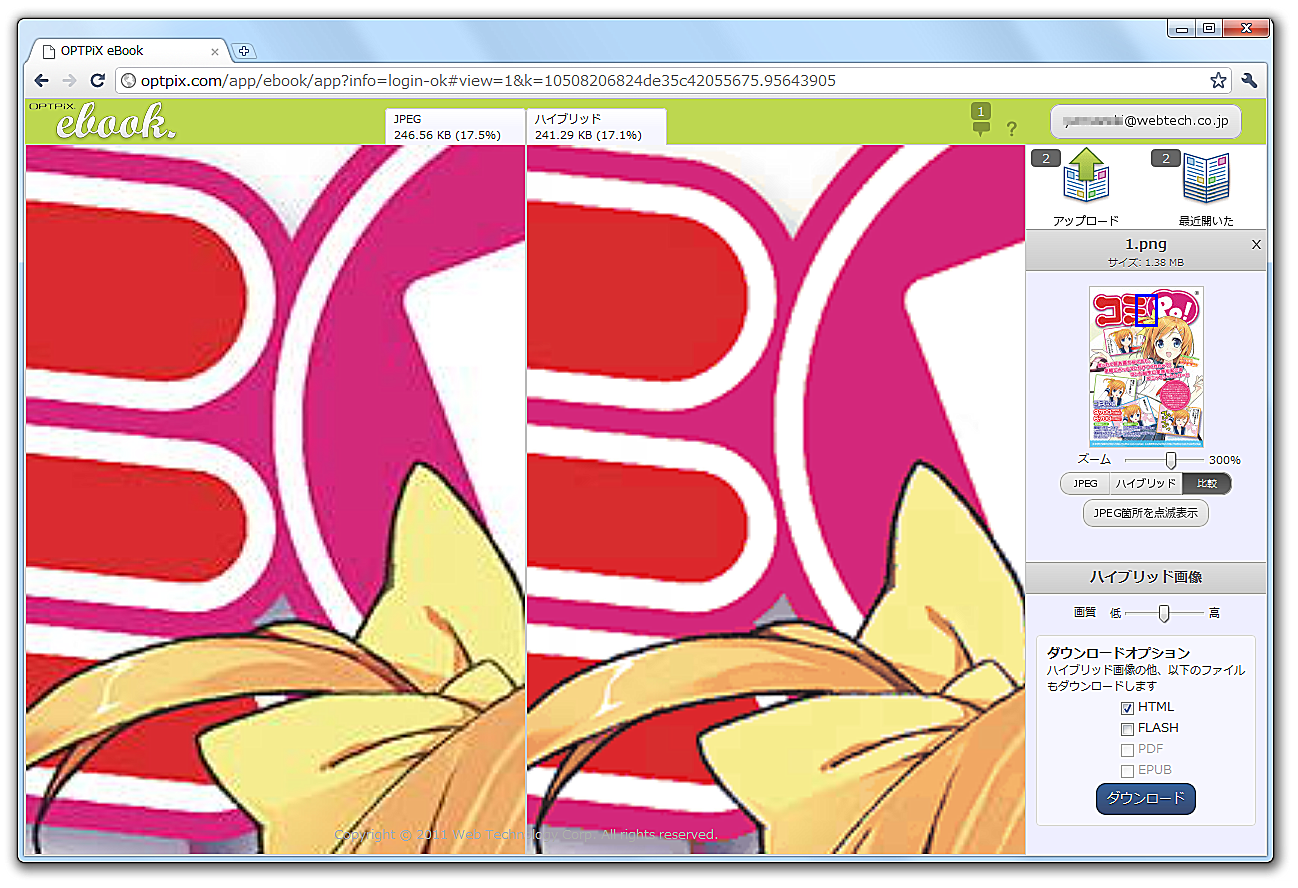Viewport: 1298px width, 888px height.
Task: Bookmark this page with the star icon
Action: (1218, 80)
